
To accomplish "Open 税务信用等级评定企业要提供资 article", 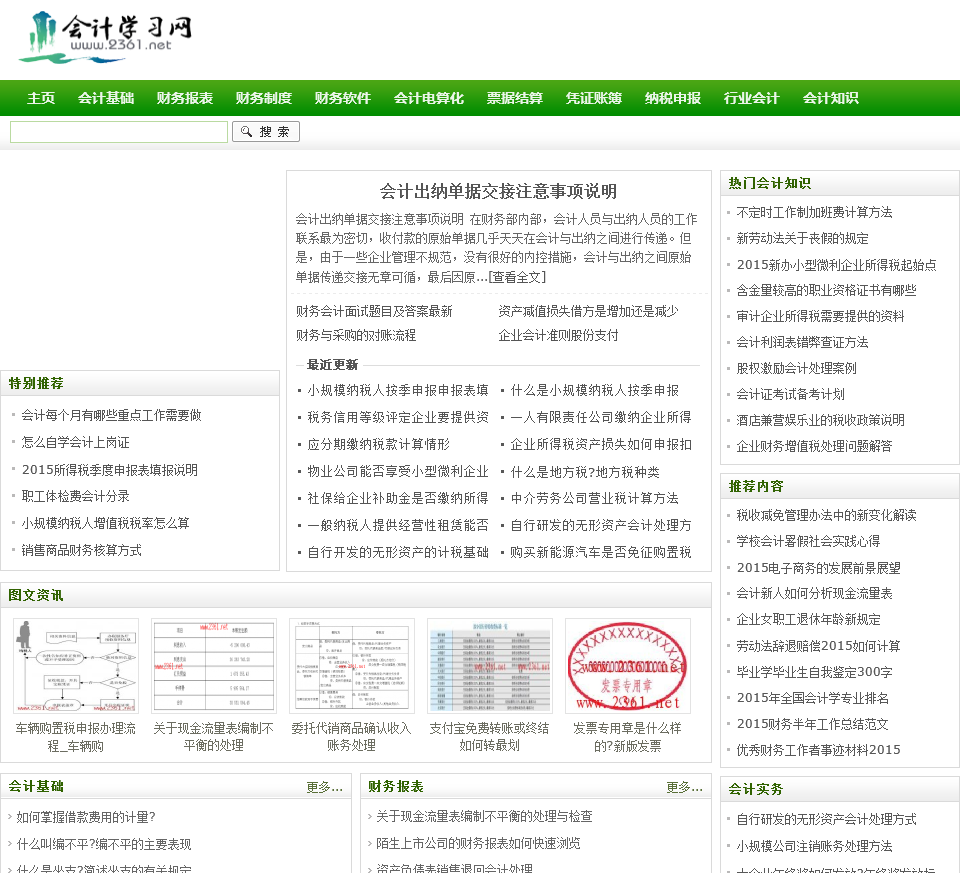I will [x=397, y=417].
